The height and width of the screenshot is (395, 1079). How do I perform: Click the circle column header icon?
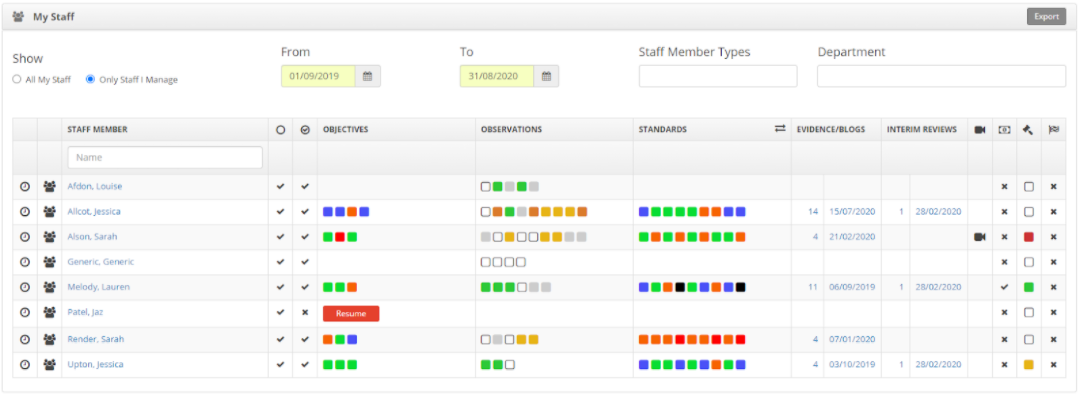pyautogui.click(x=280, y=129)
